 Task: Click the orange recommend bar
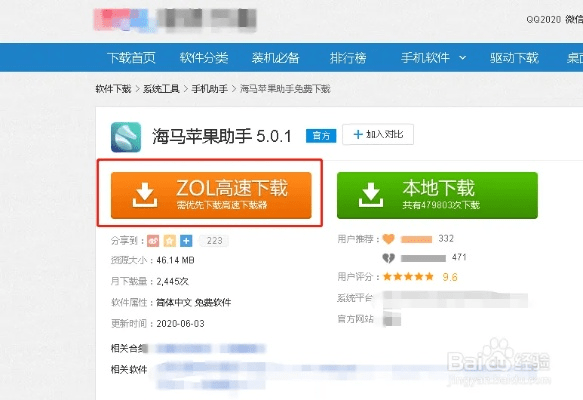[416, 239]
